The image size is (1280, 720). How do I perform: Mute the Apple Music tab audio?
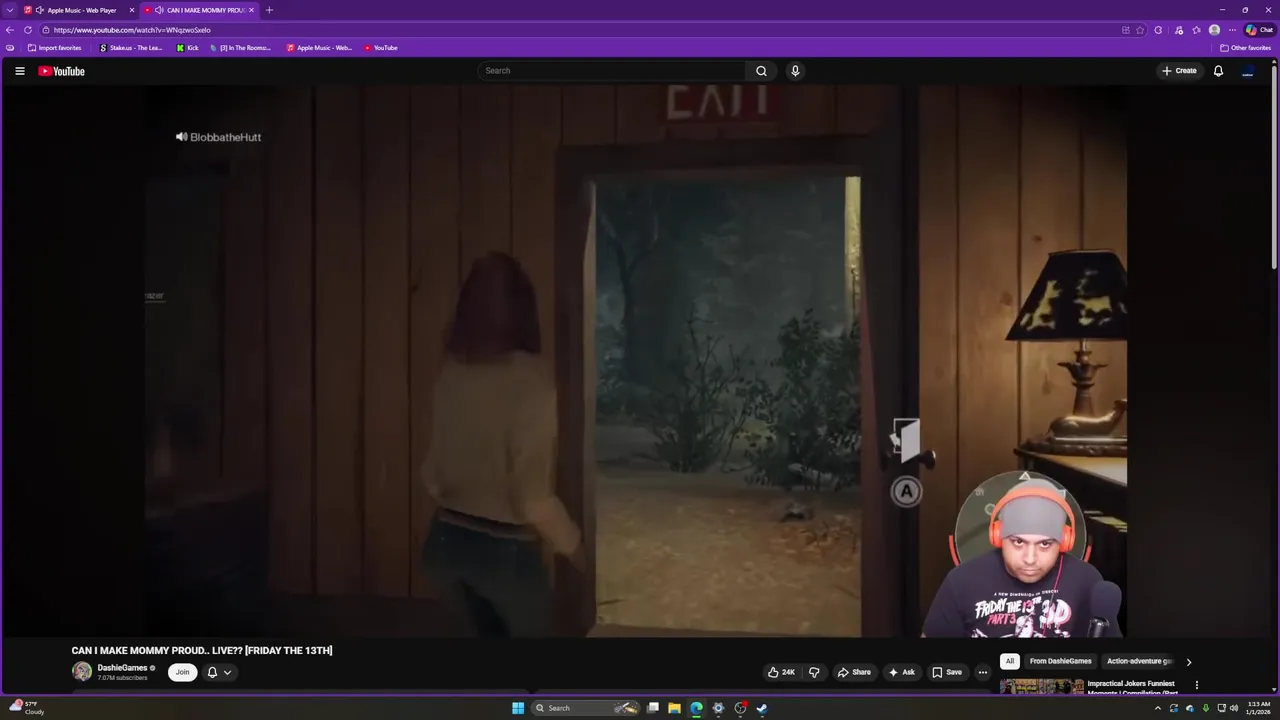39,10
